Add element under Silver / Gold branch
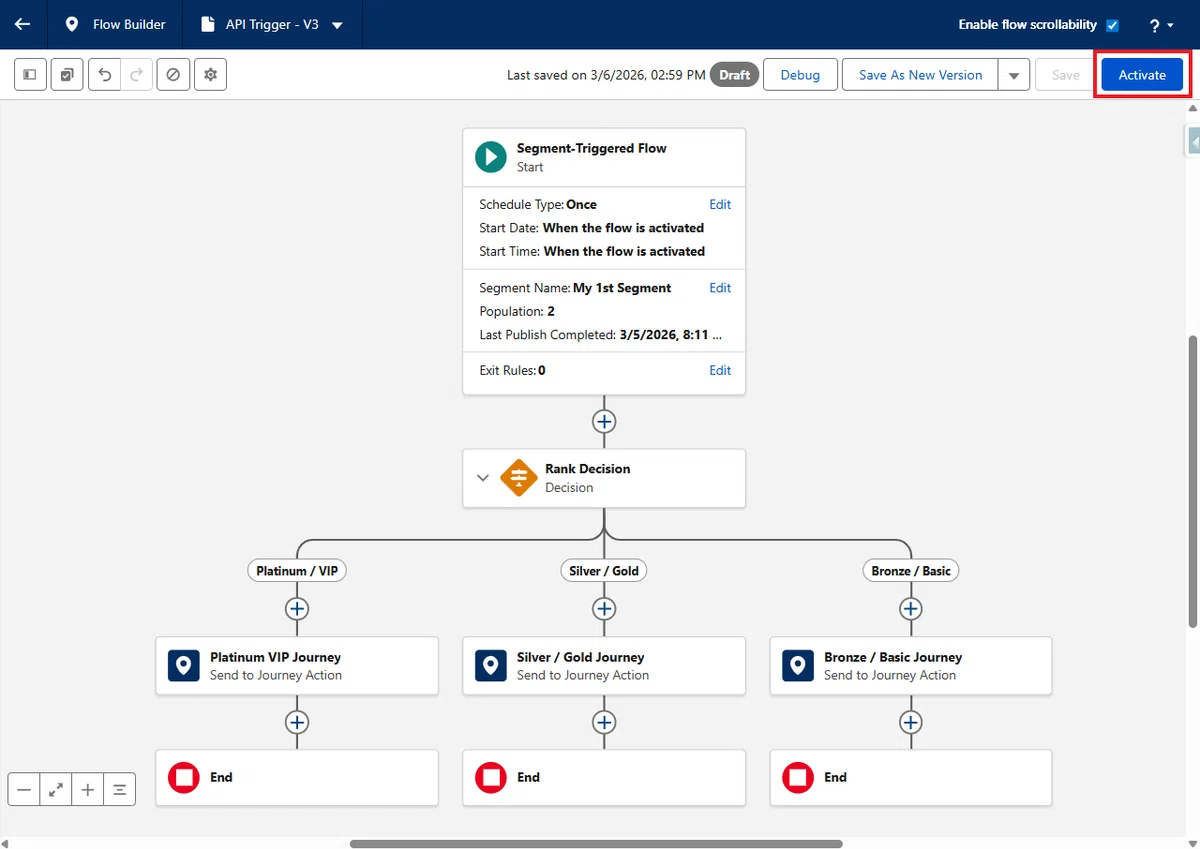 click(x=604, y=609)
